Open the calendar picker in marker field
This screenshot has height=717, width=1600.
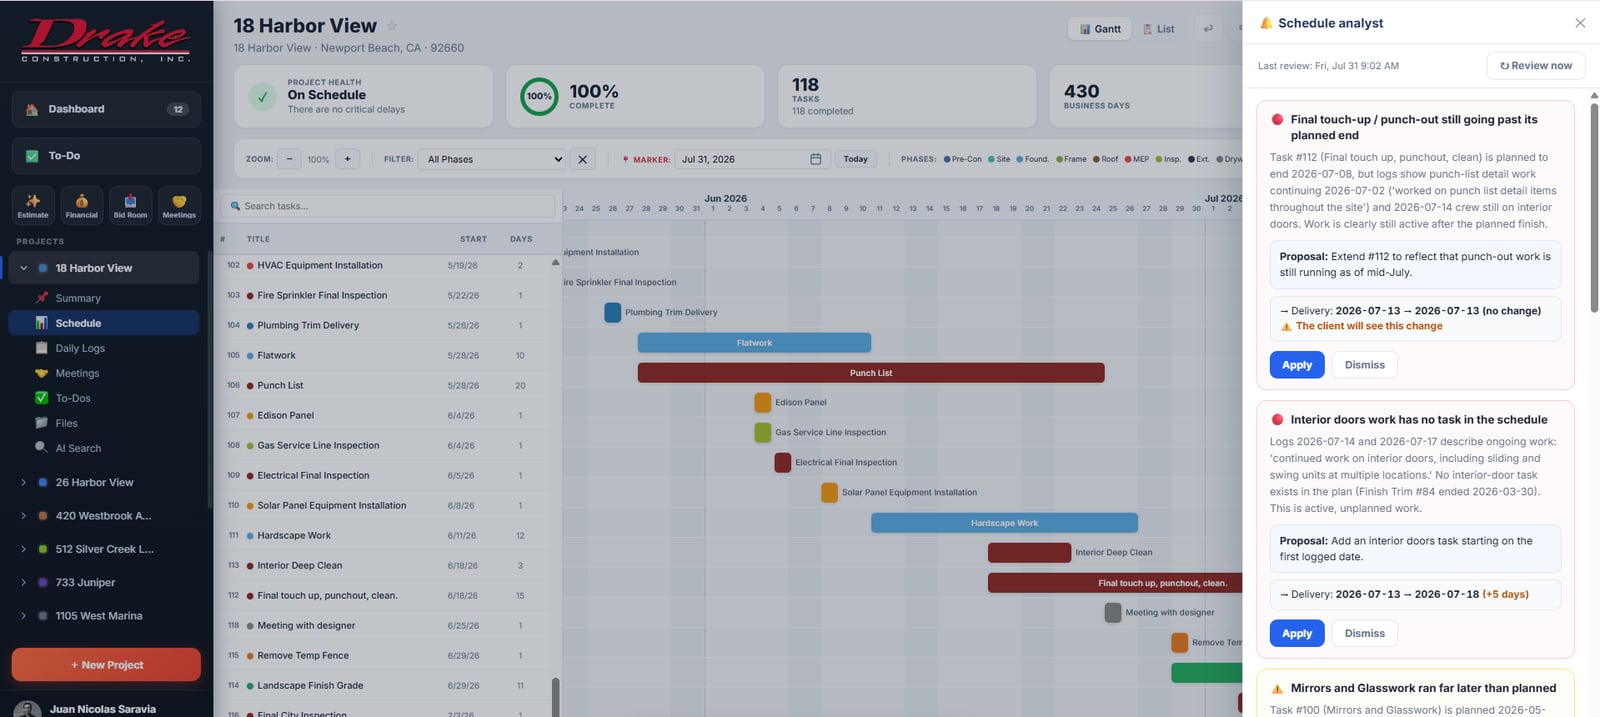(815, 159)
